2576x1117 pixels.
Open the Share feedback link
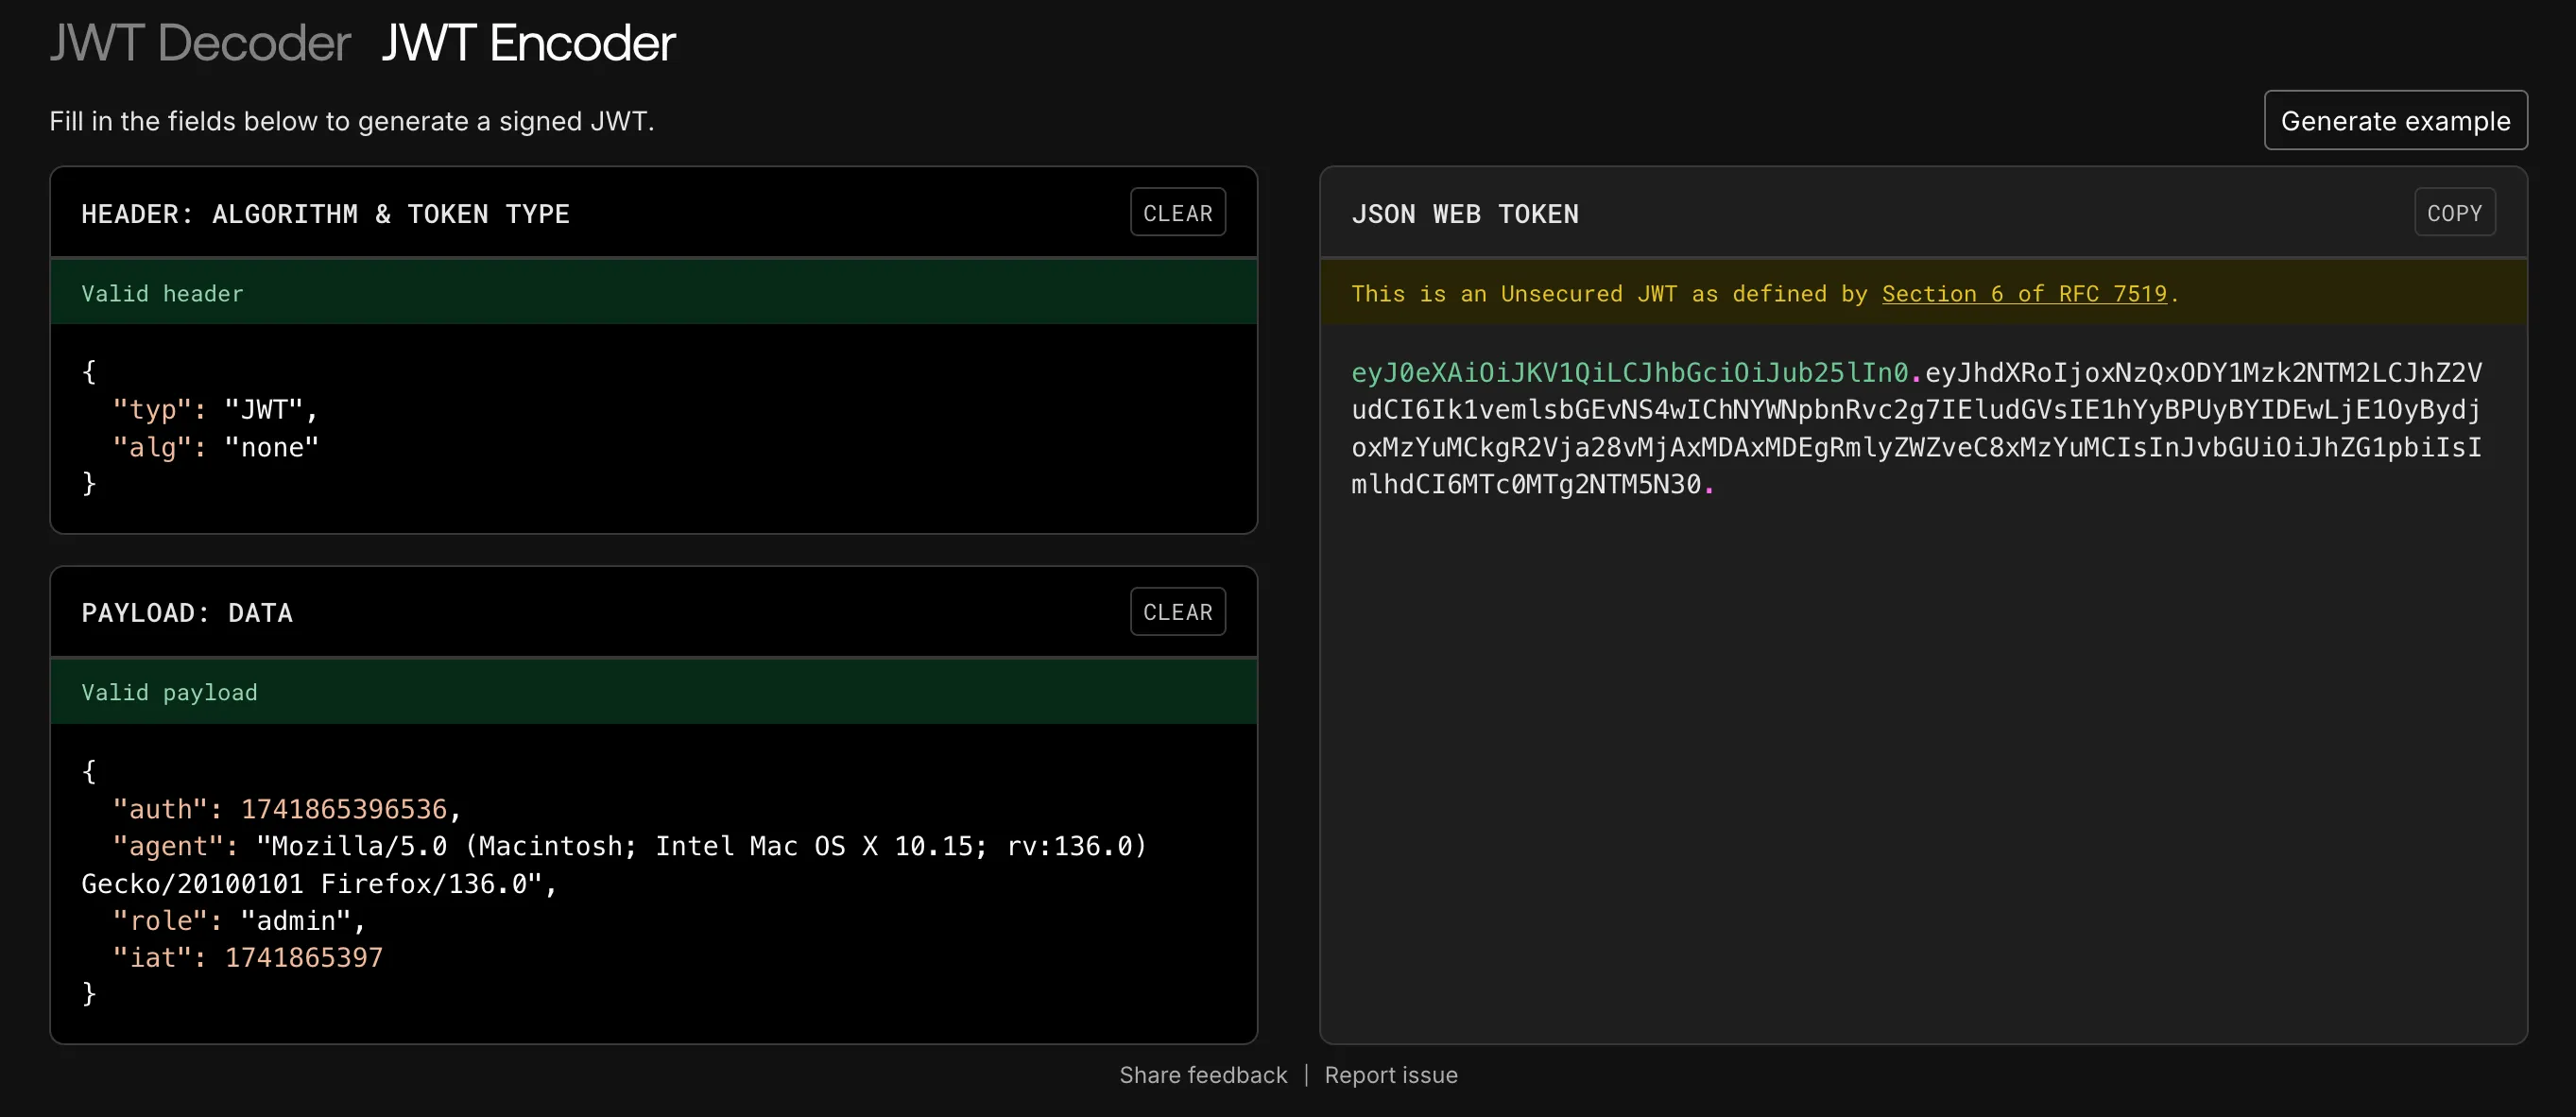tap(1203, 1074)
